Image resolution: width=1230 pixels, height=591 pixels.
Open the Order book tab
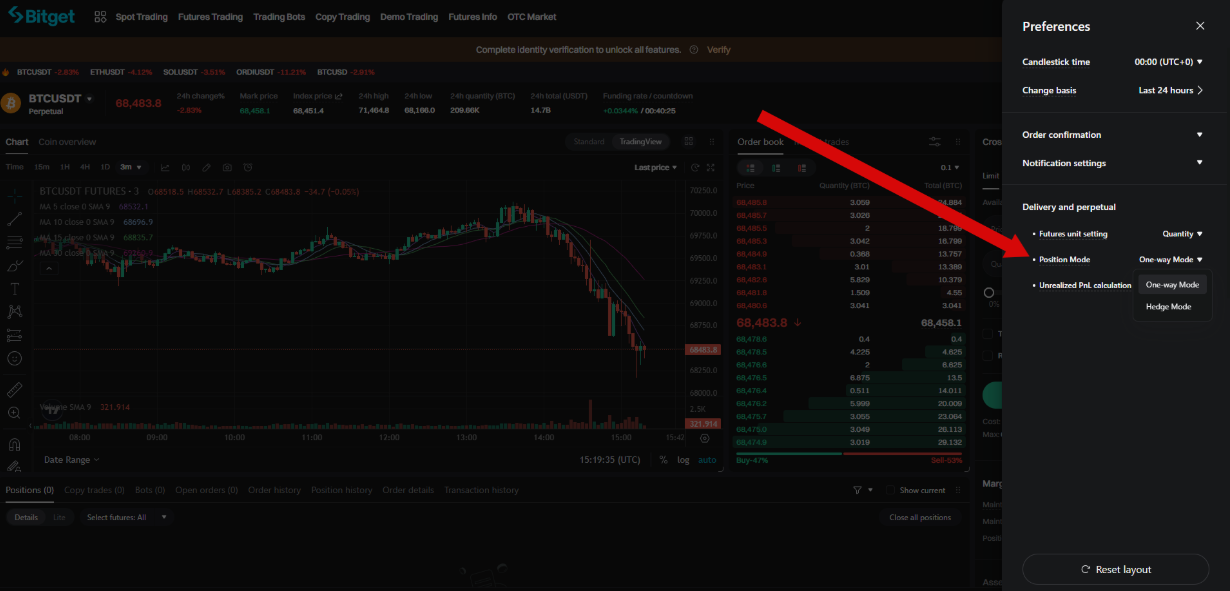[x=761, y=142]
